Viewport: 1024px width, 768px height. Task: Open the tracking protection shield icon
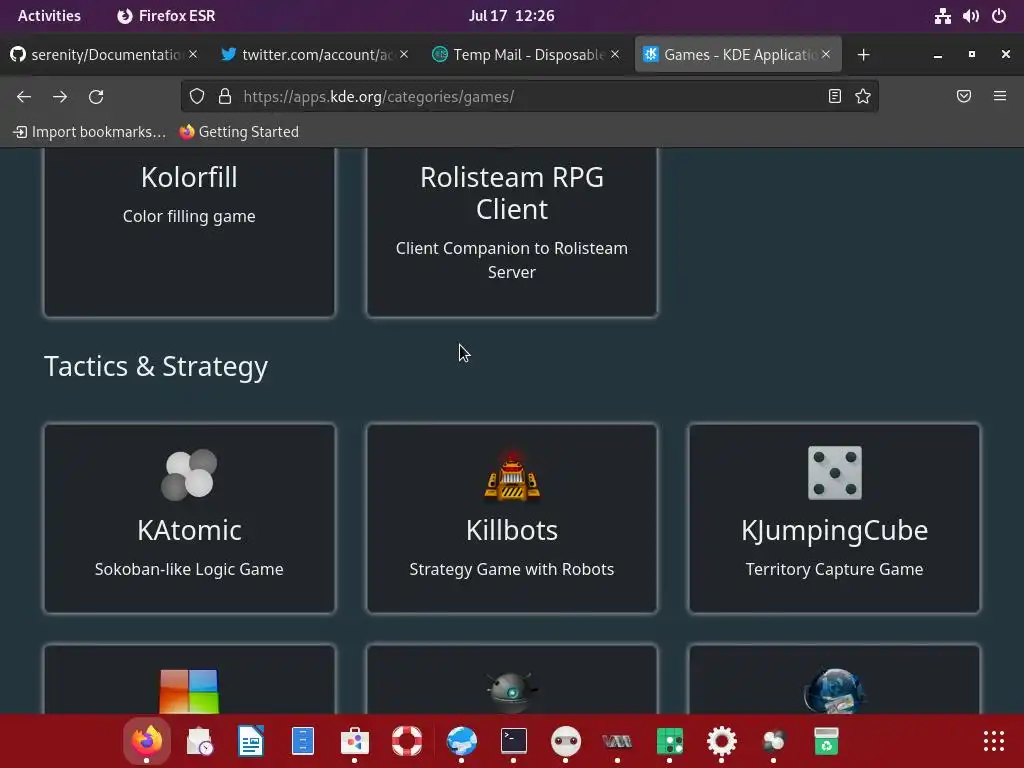197,97
